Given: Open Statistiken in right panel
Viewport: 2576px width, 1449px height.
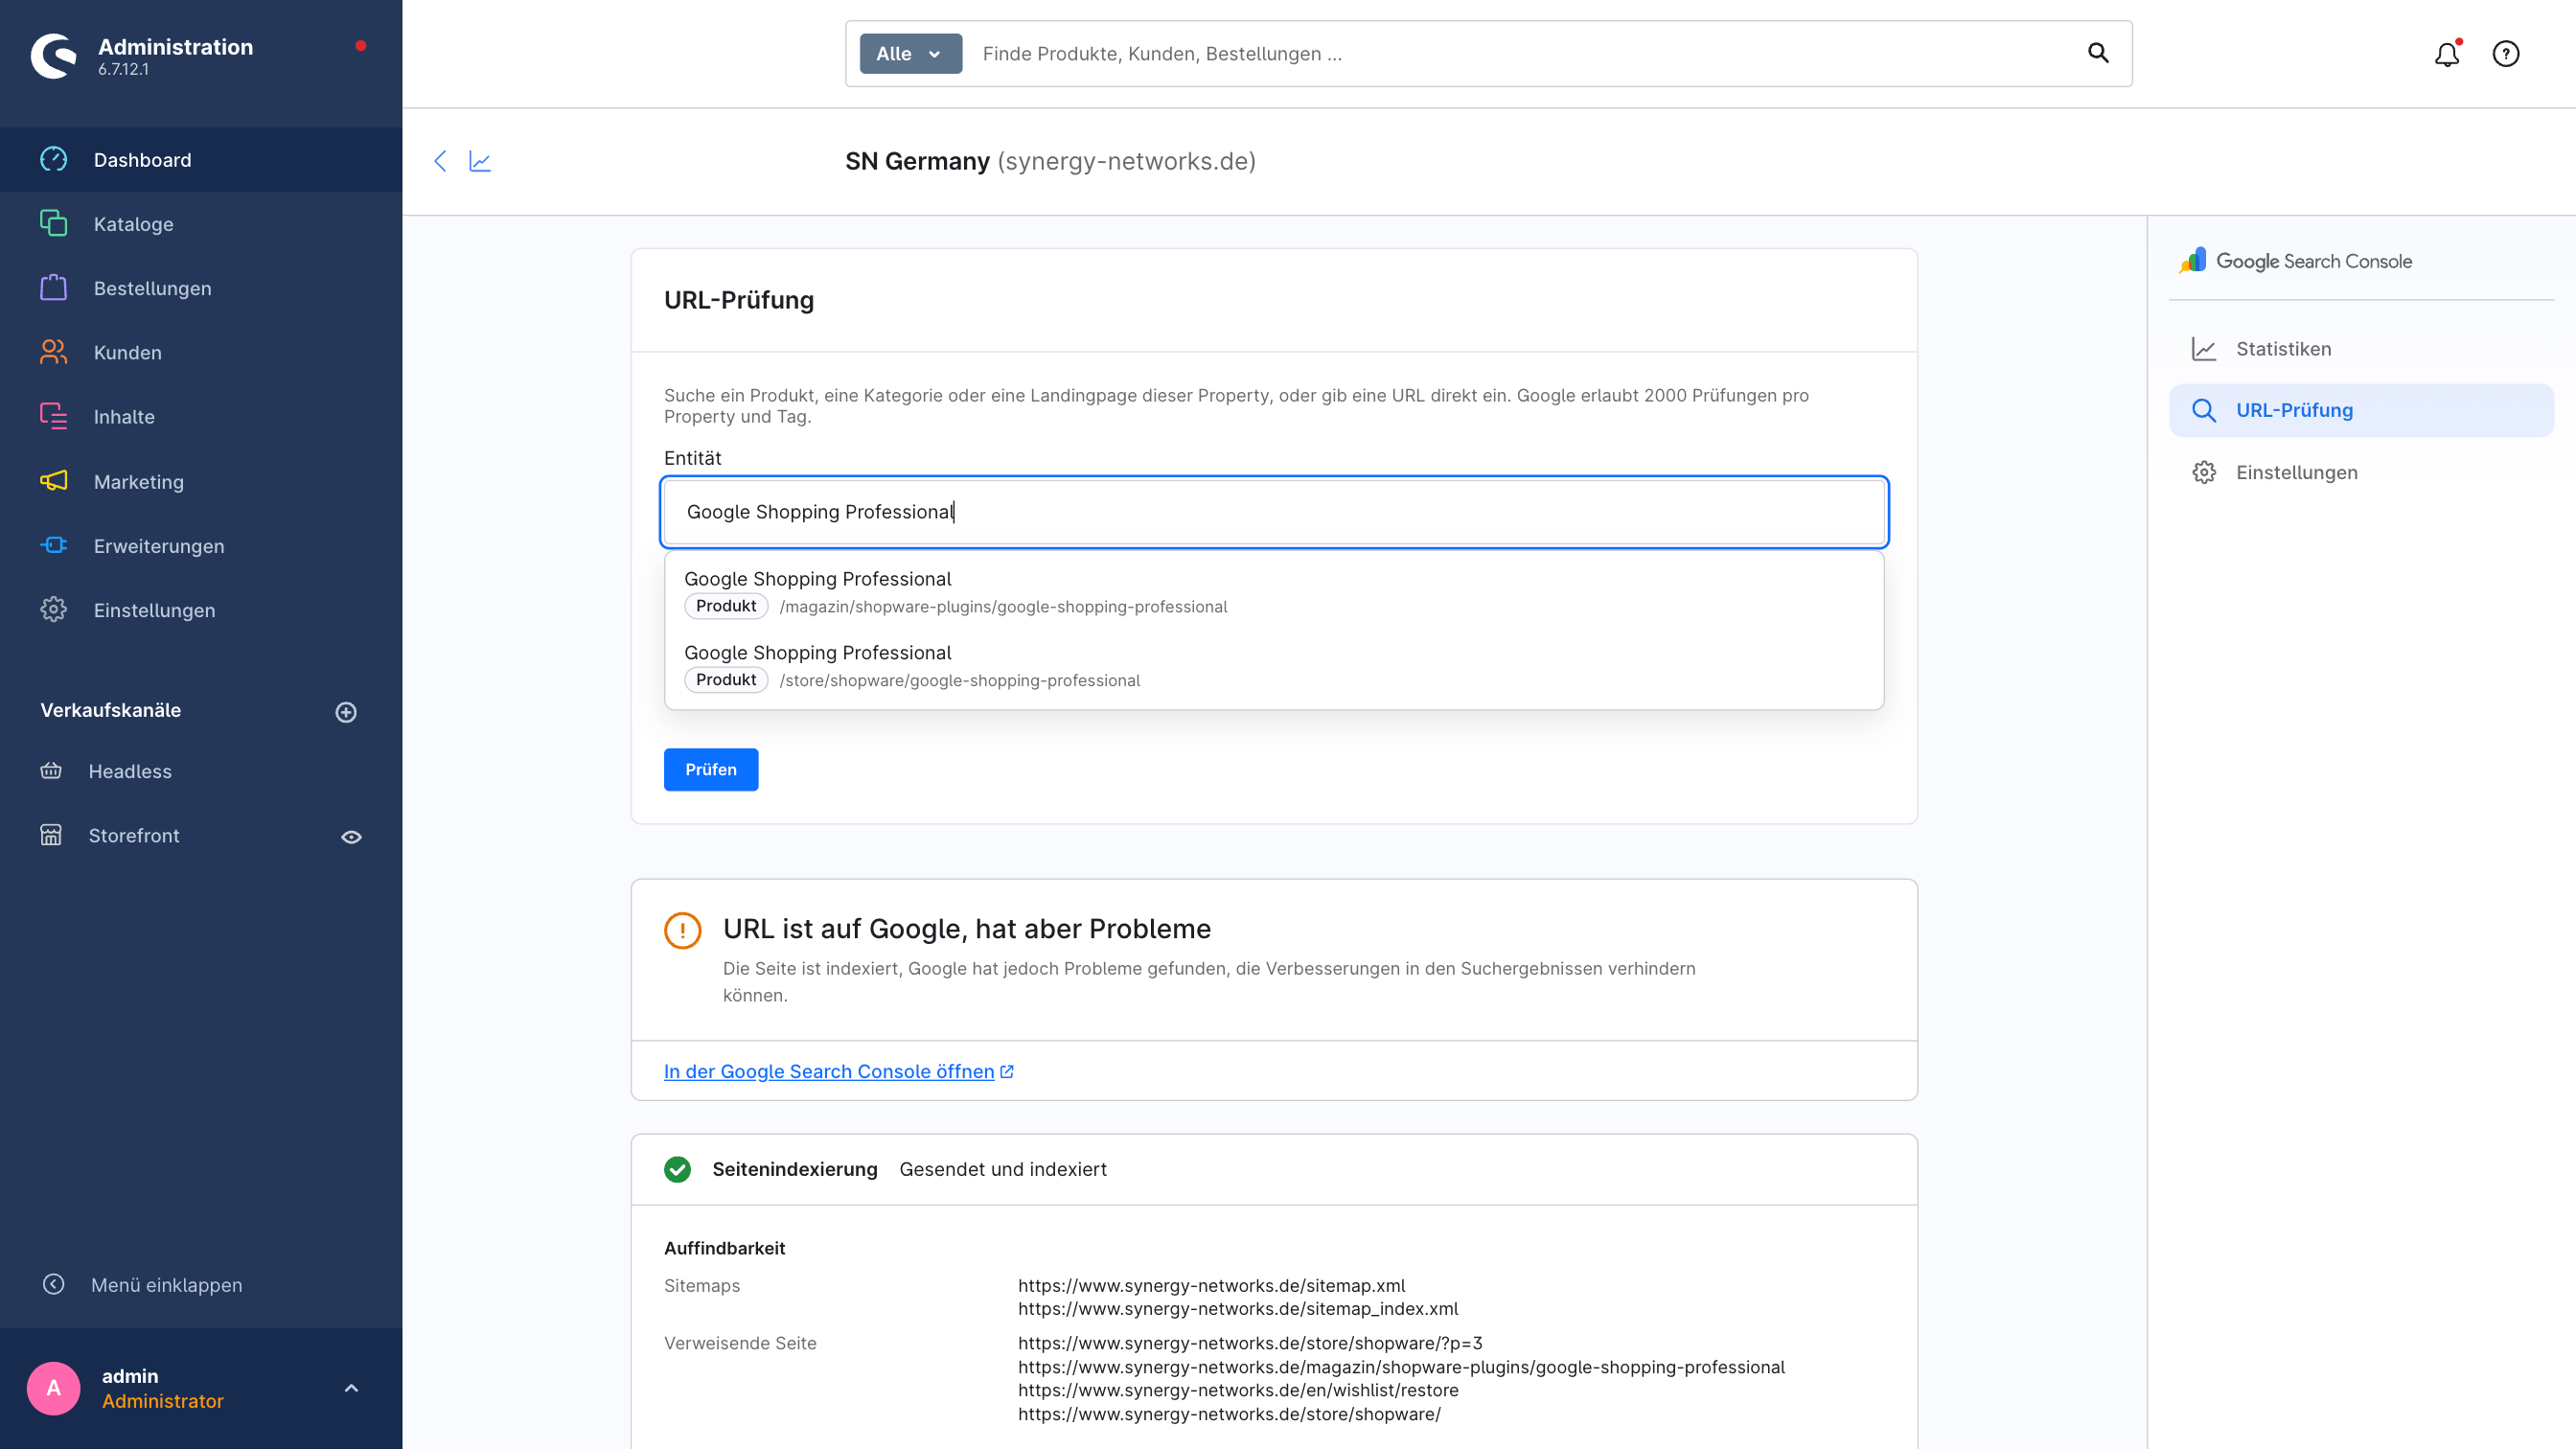Looking at the screenshot, I should (2361, 349).
